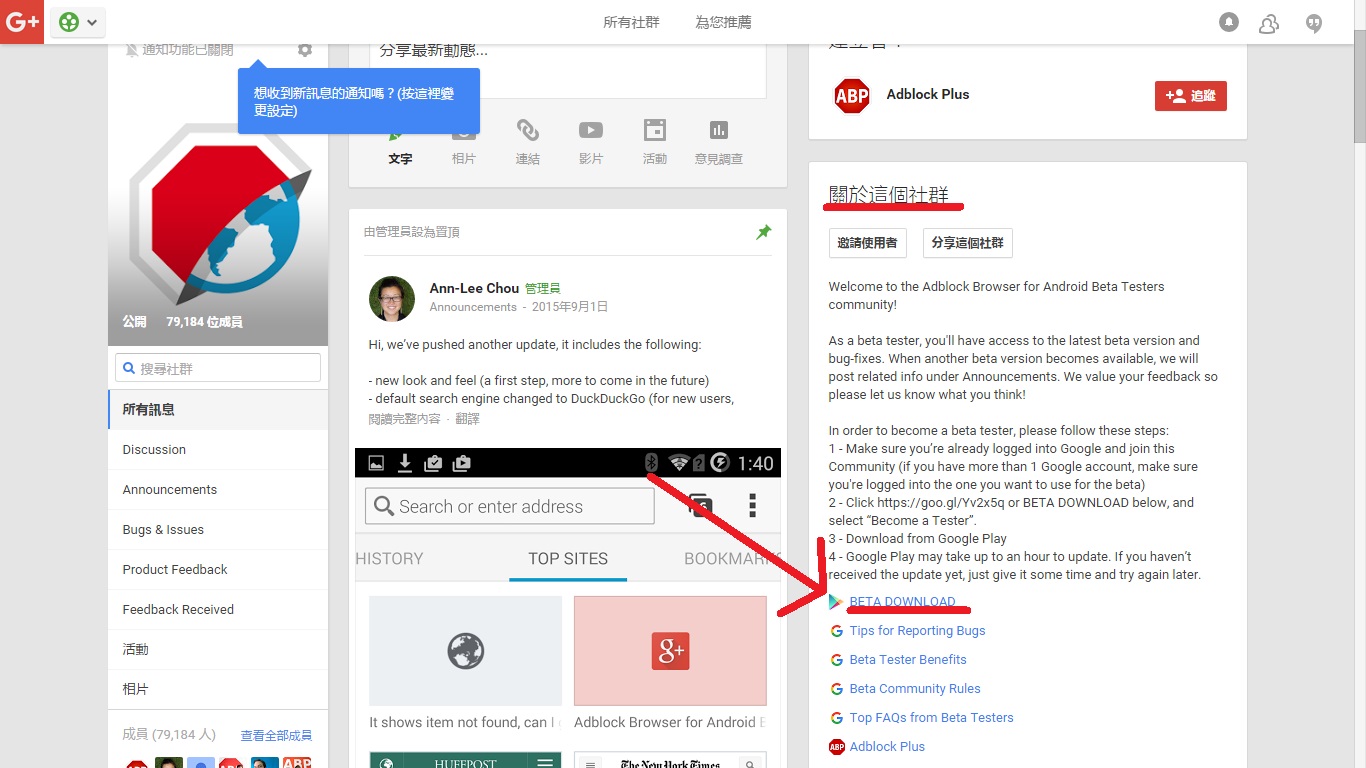Click the post's phone screenshot image
The width and height of the screenshot is (1366, 768).
pyautogui.click(x=568, y=608)
